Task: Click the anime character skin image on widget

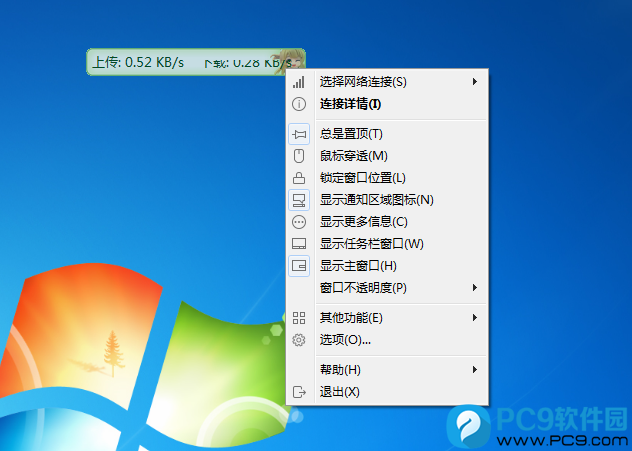Action: point(289,61)
